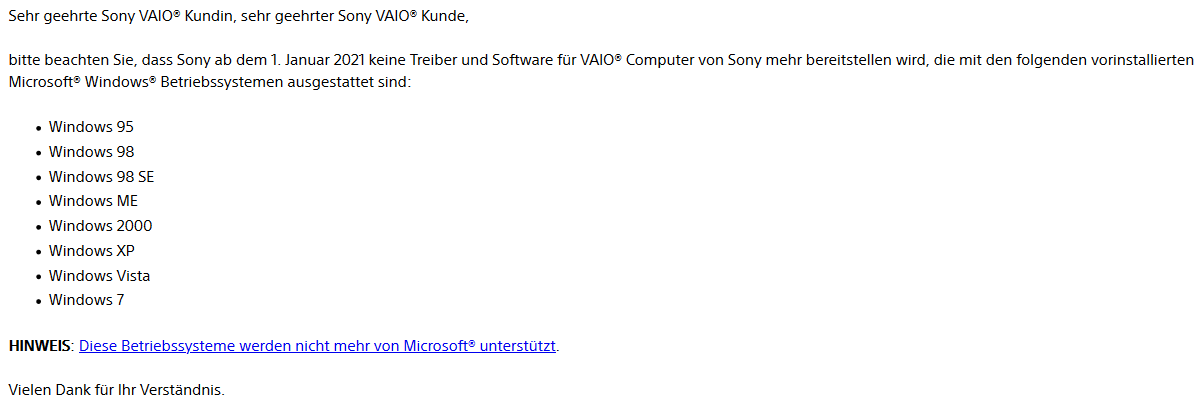Viewport: 1204px width, 408px height.
Task: Click the 'Vielen Dank für Ihr Verständnis' line
Action: click(116, 389)
